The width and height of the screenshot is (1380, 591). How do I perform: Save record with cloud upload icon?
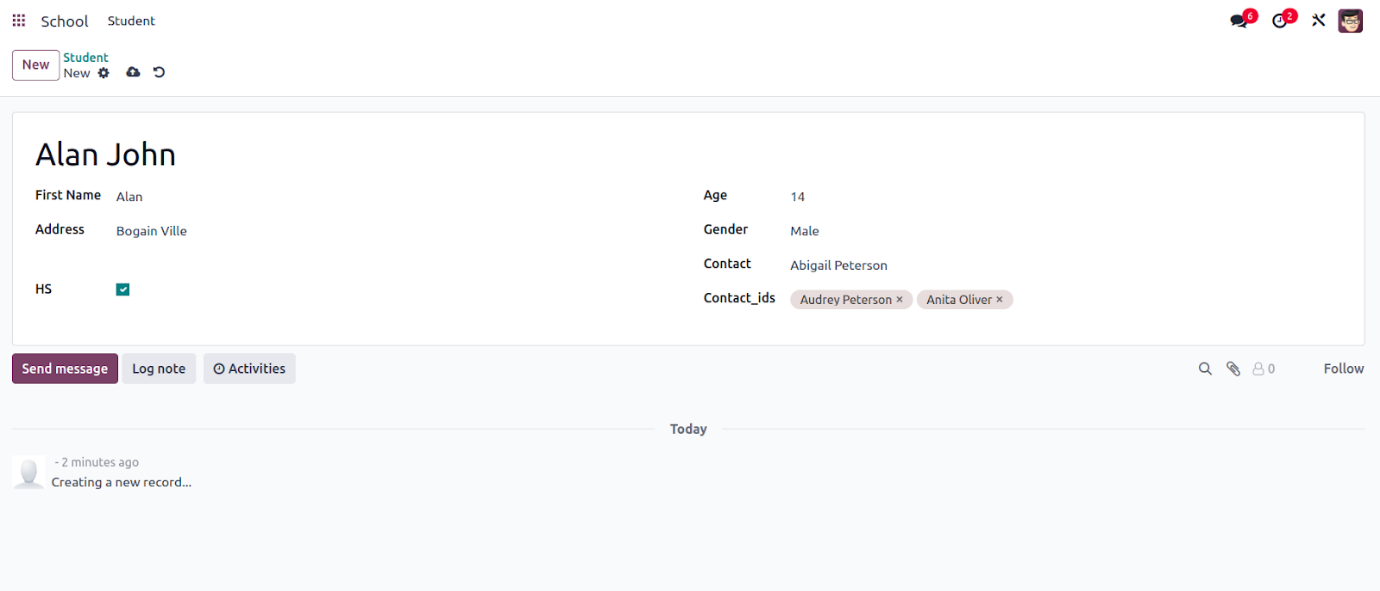pyautogui.click(x=133, y=73)
